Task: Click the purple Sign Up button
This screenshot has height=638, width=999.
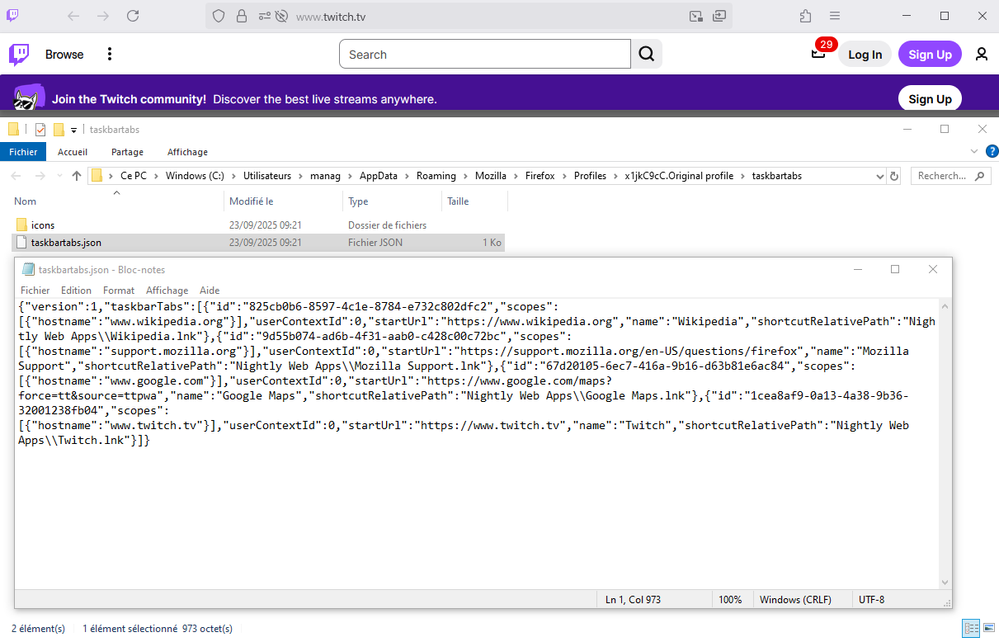Action: click(929, 54)
